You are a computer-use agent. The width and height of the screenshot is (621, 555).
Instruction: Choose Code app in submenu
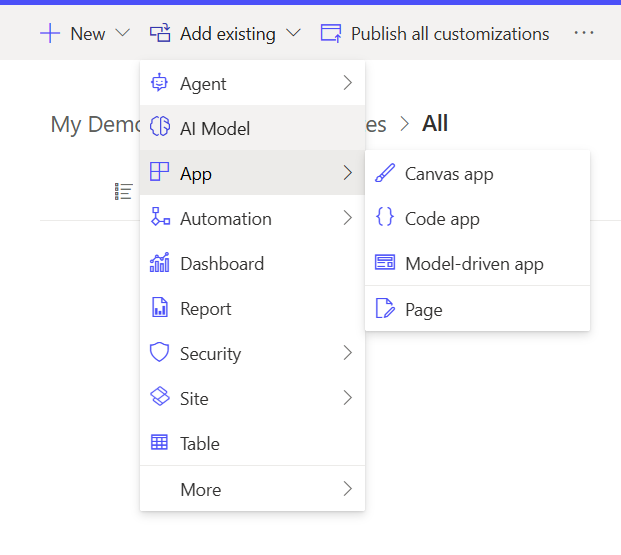(x=477, y=218)
